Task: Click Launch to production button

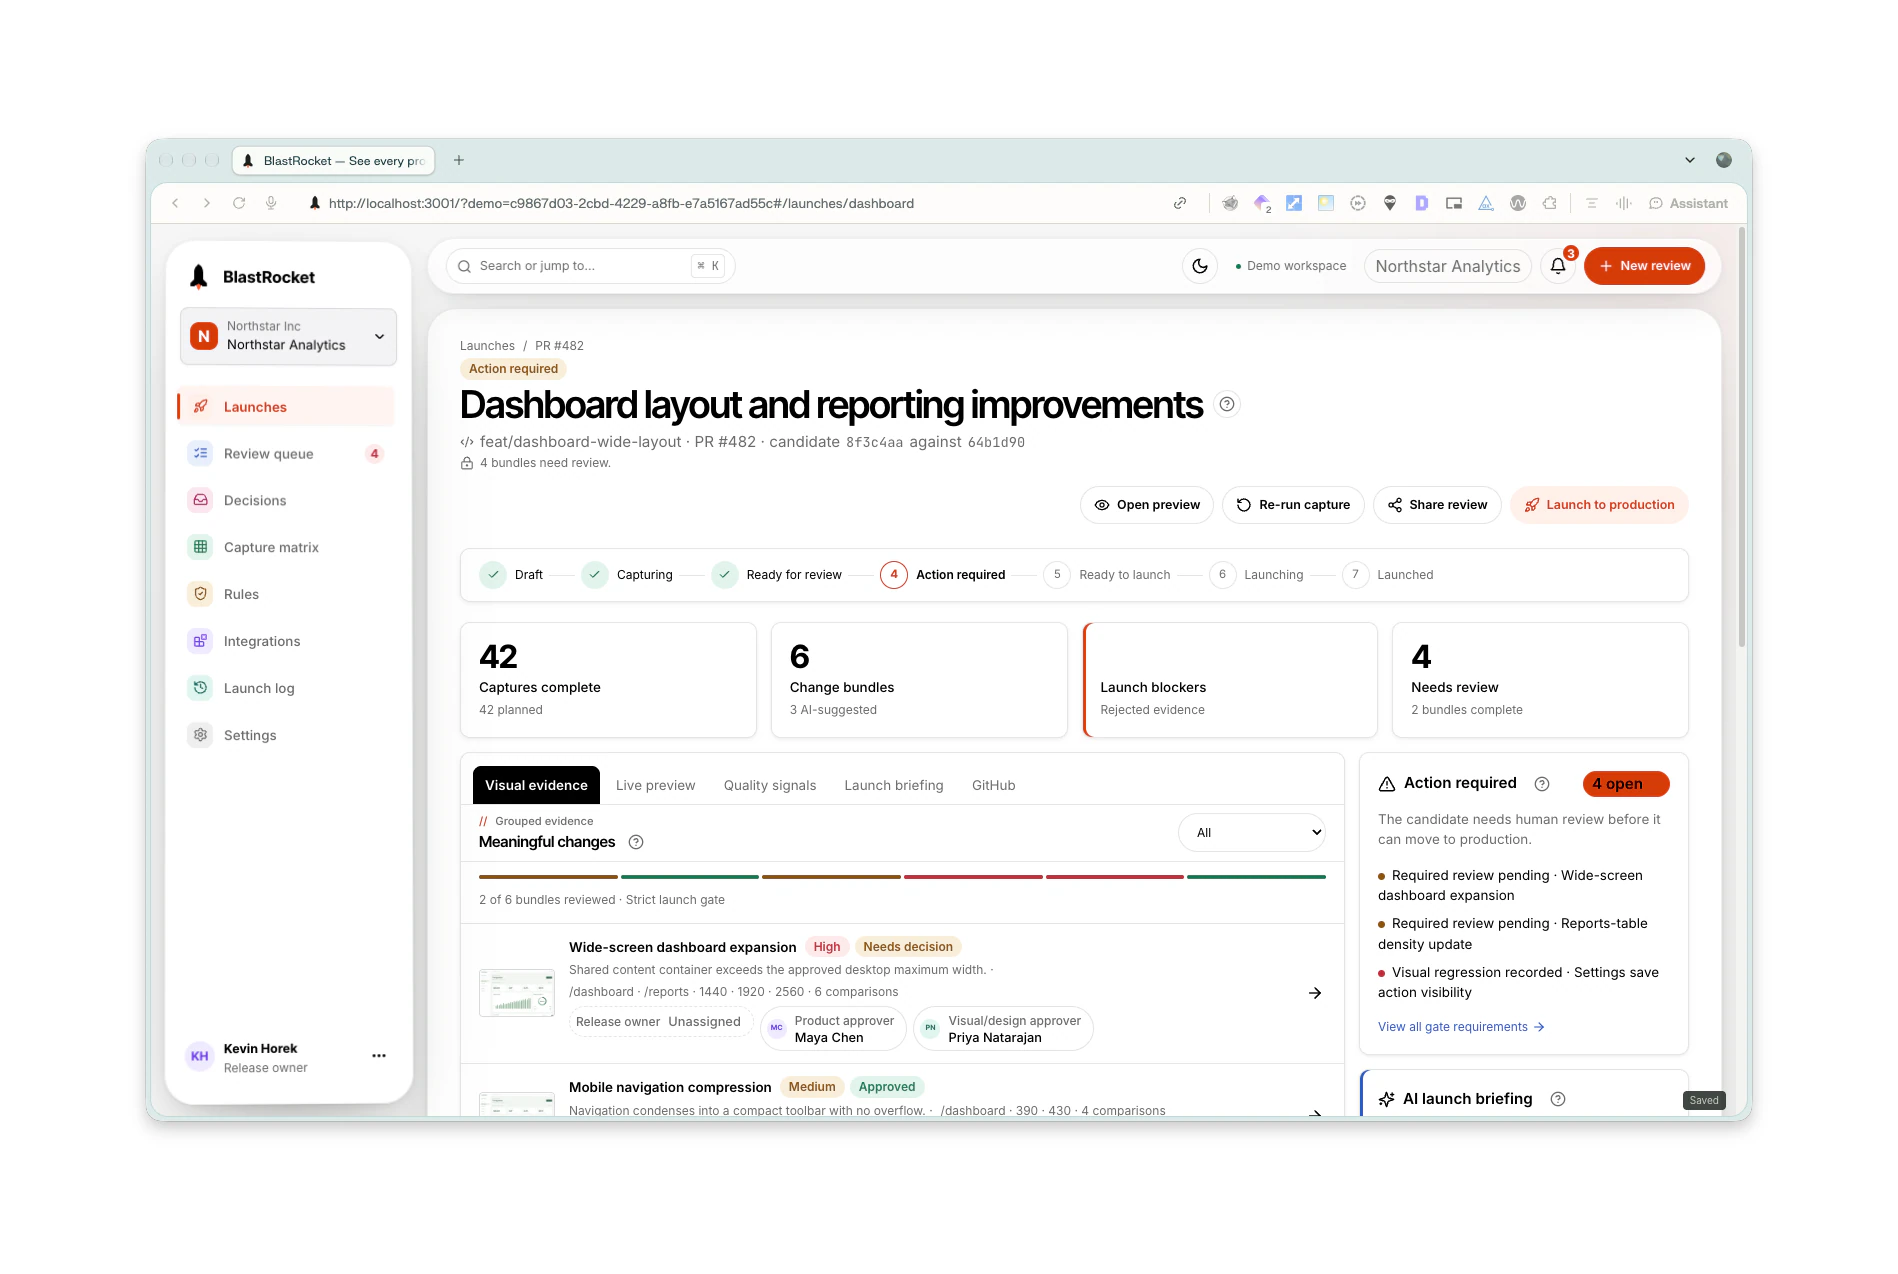Action: coord(1599,505)
